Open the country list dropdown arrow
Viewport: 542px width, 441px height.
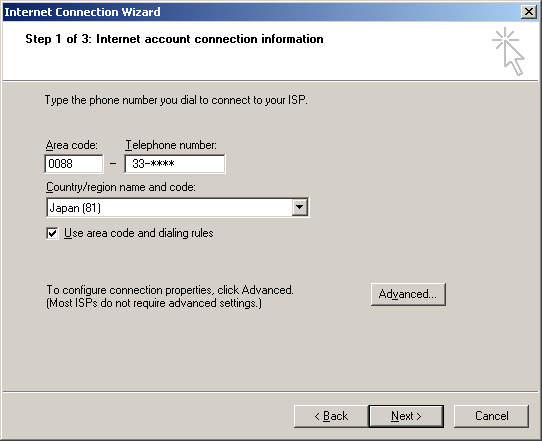point(299,207)
